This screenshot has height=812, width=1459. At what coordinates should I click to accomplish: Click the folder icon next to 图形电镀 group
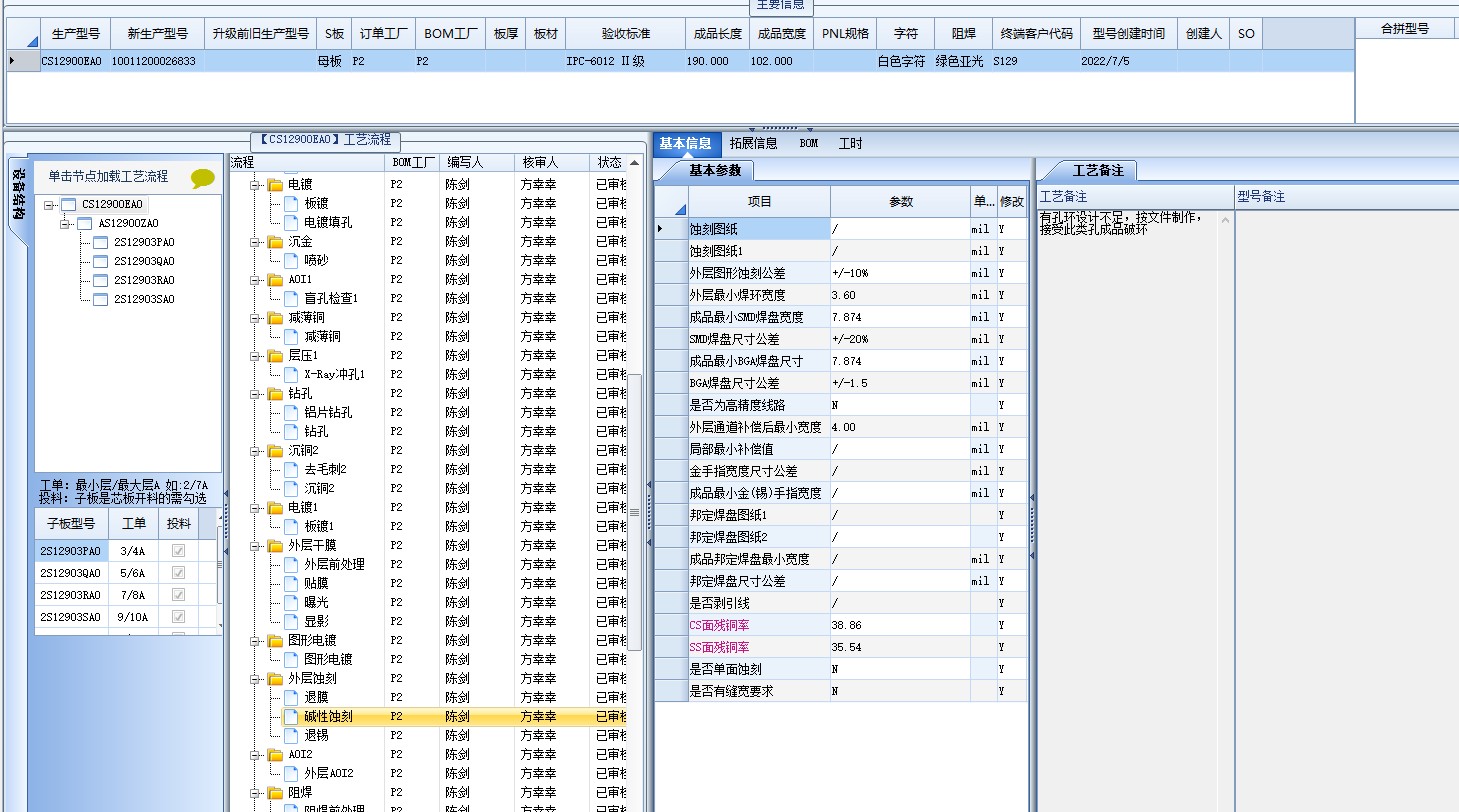[274, 641]
